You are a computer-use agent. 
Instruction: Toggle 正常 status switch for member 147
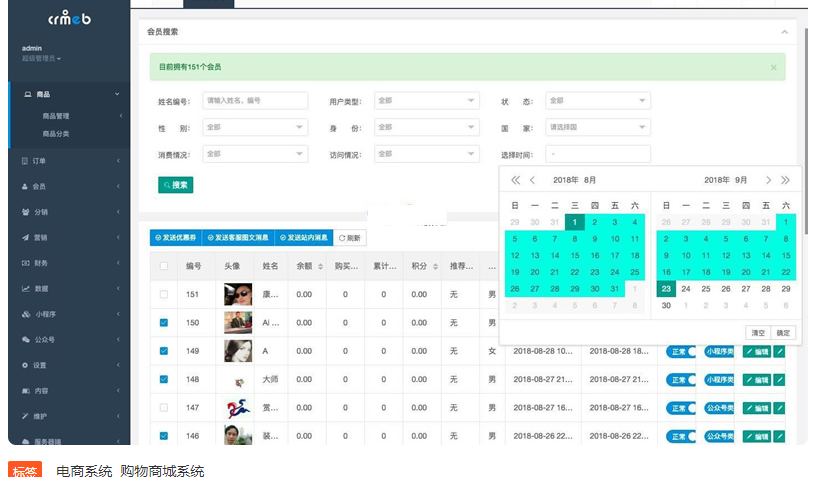click(681, 408)
